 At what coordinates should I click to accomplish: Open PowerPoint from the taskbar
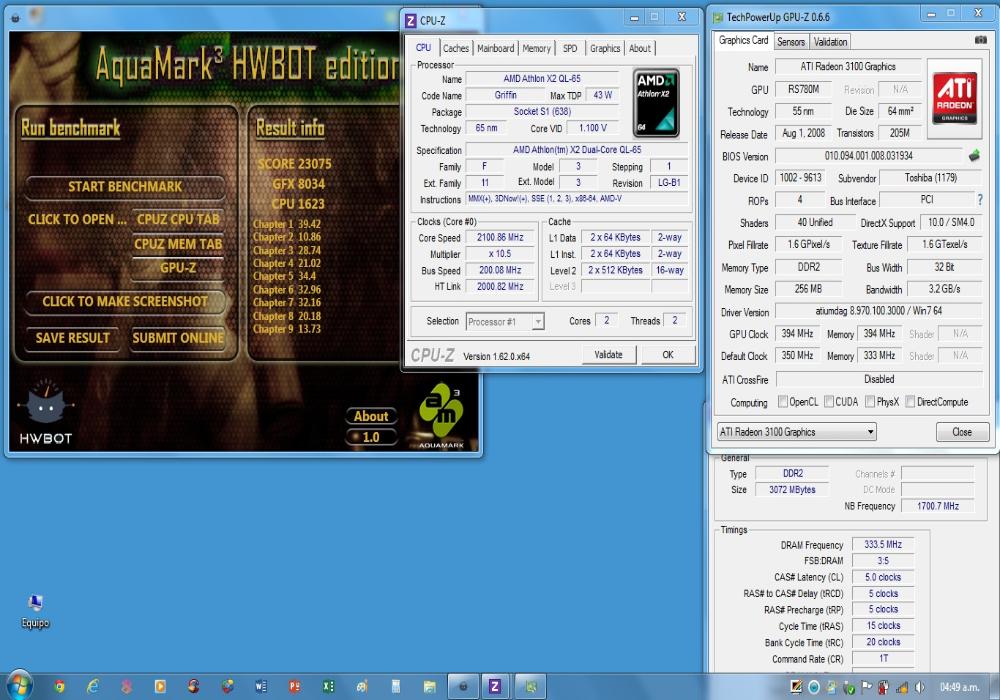click(294, 687)
